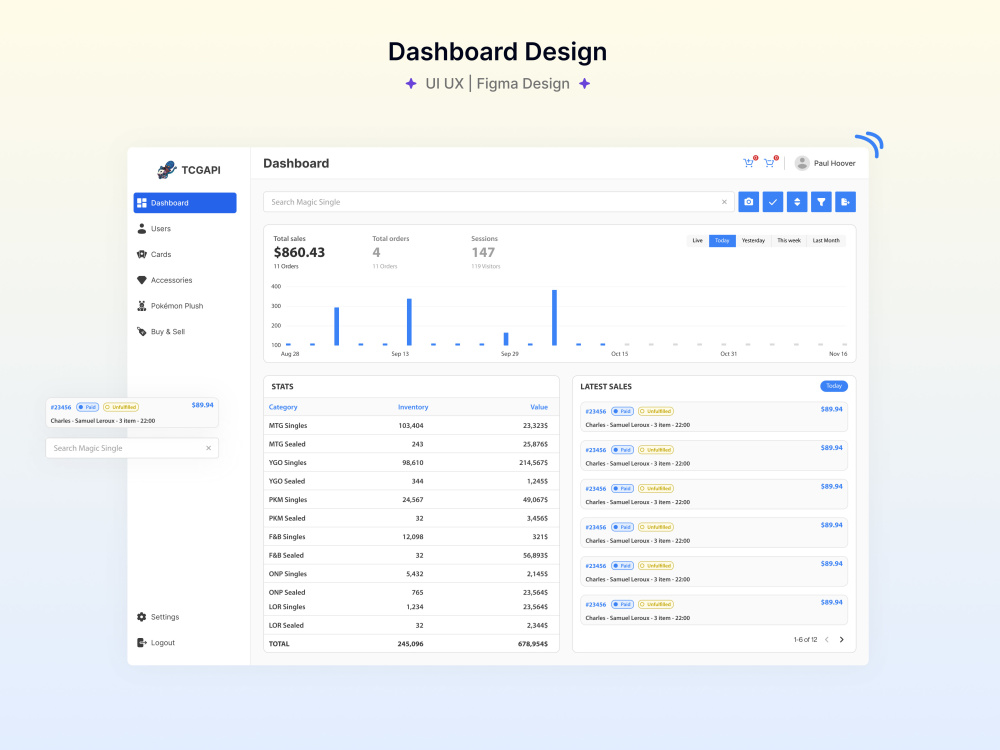This screenshot has height=750, width=1000.
Task: Click the Pokémon Plush sidebar icon
Action: [x=144, y=305]
